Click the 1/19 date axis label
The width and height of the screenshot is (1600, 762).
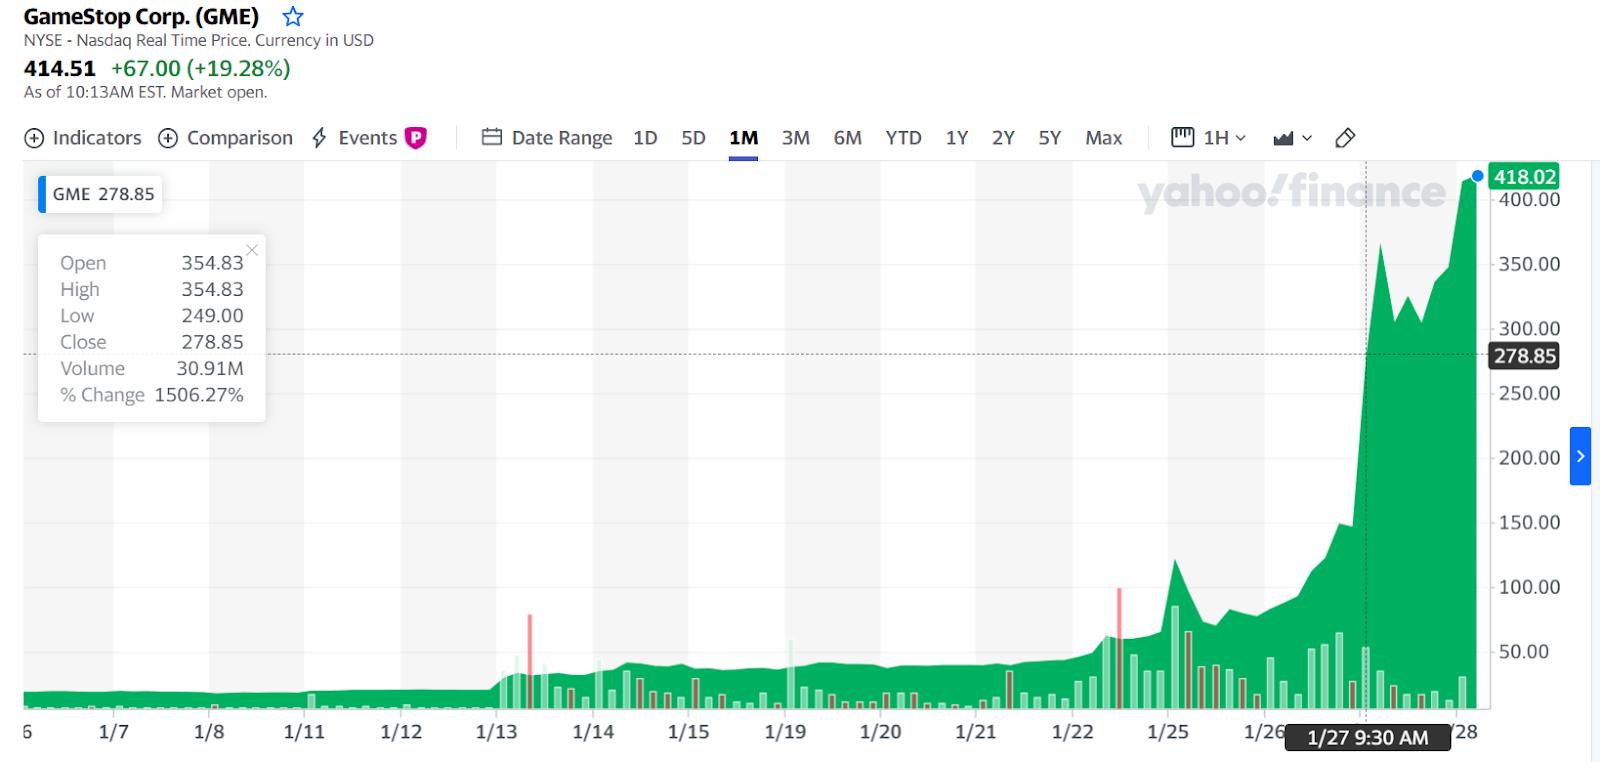pos(785,732)
